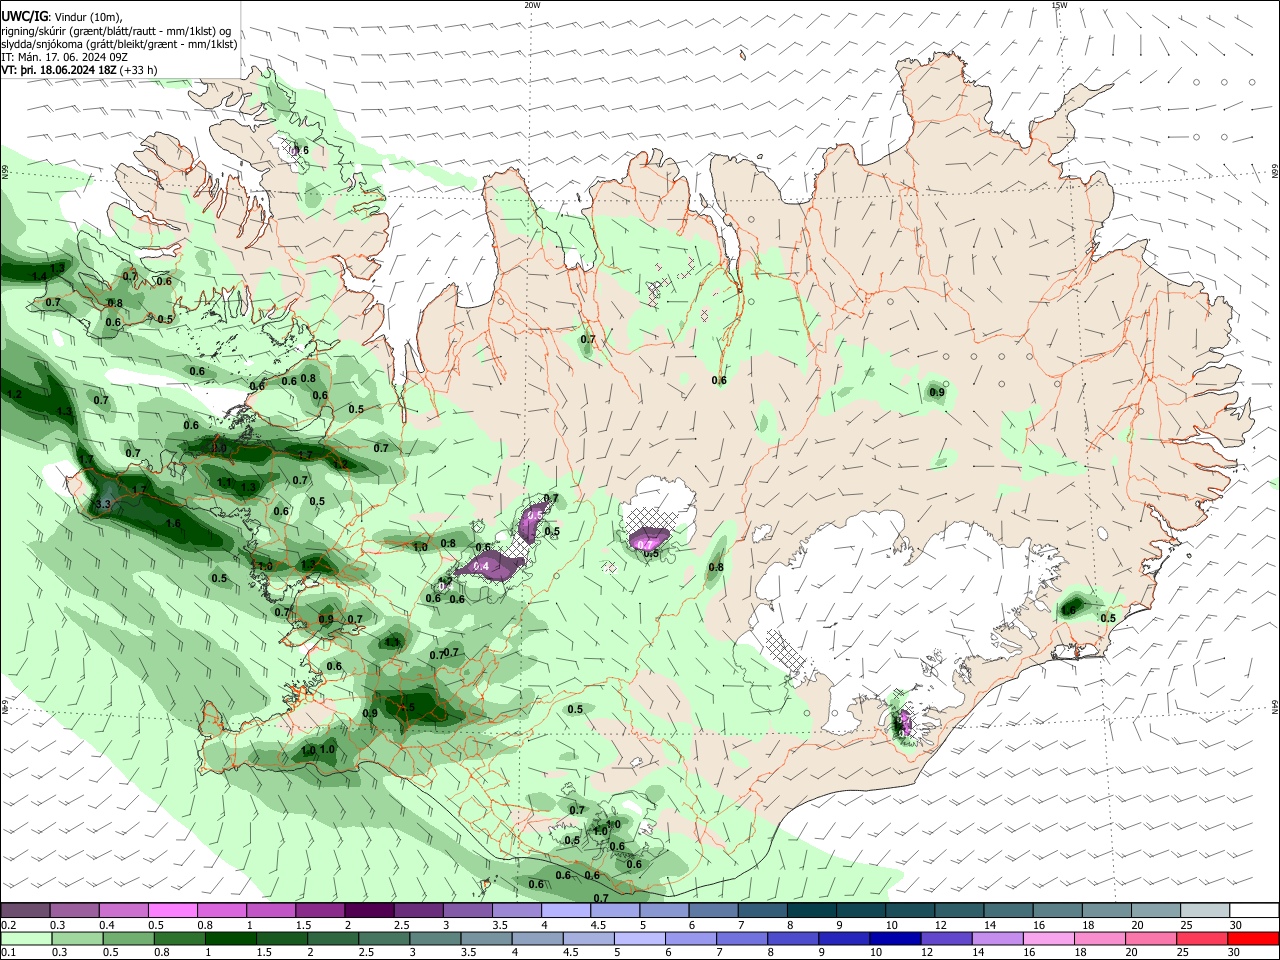Click the 0.4 value inside the purple snow patch

click(481, 567)
